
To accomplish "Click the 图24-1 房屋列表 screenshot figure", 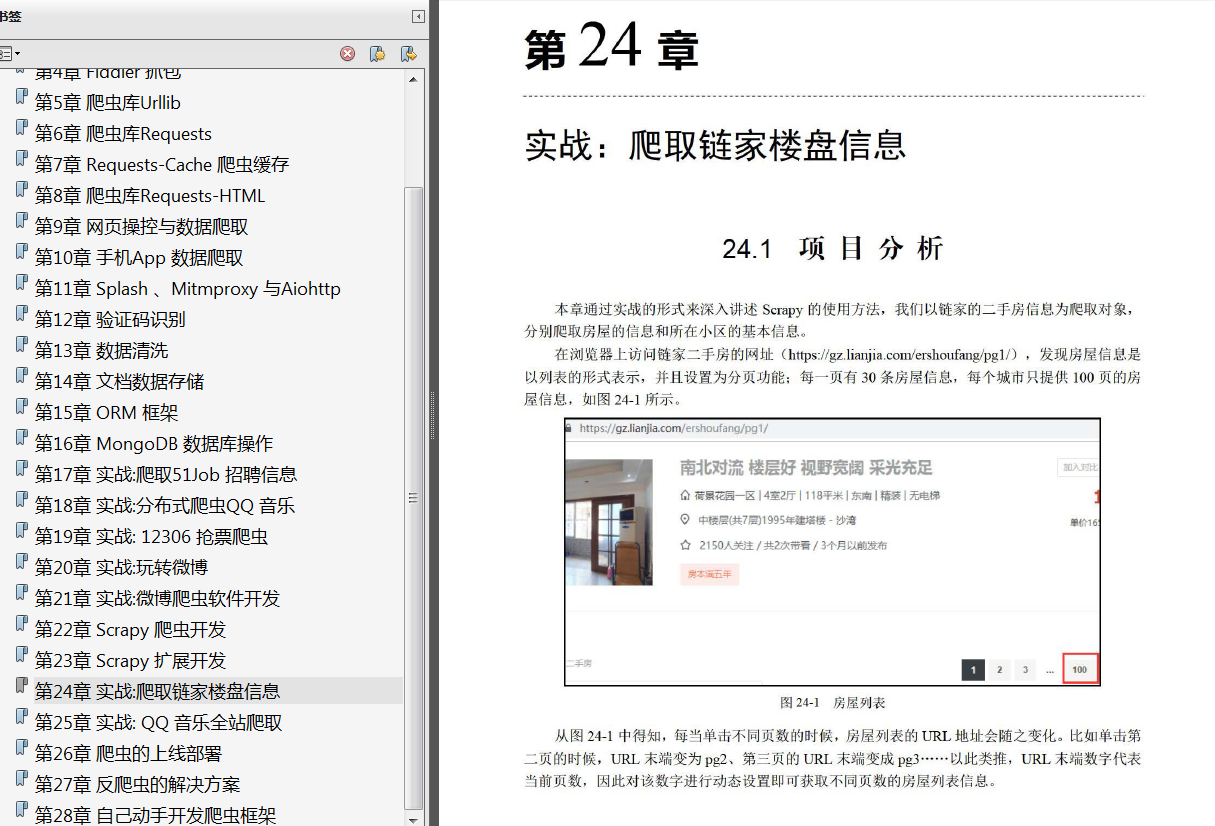I will tap(832, 552).
